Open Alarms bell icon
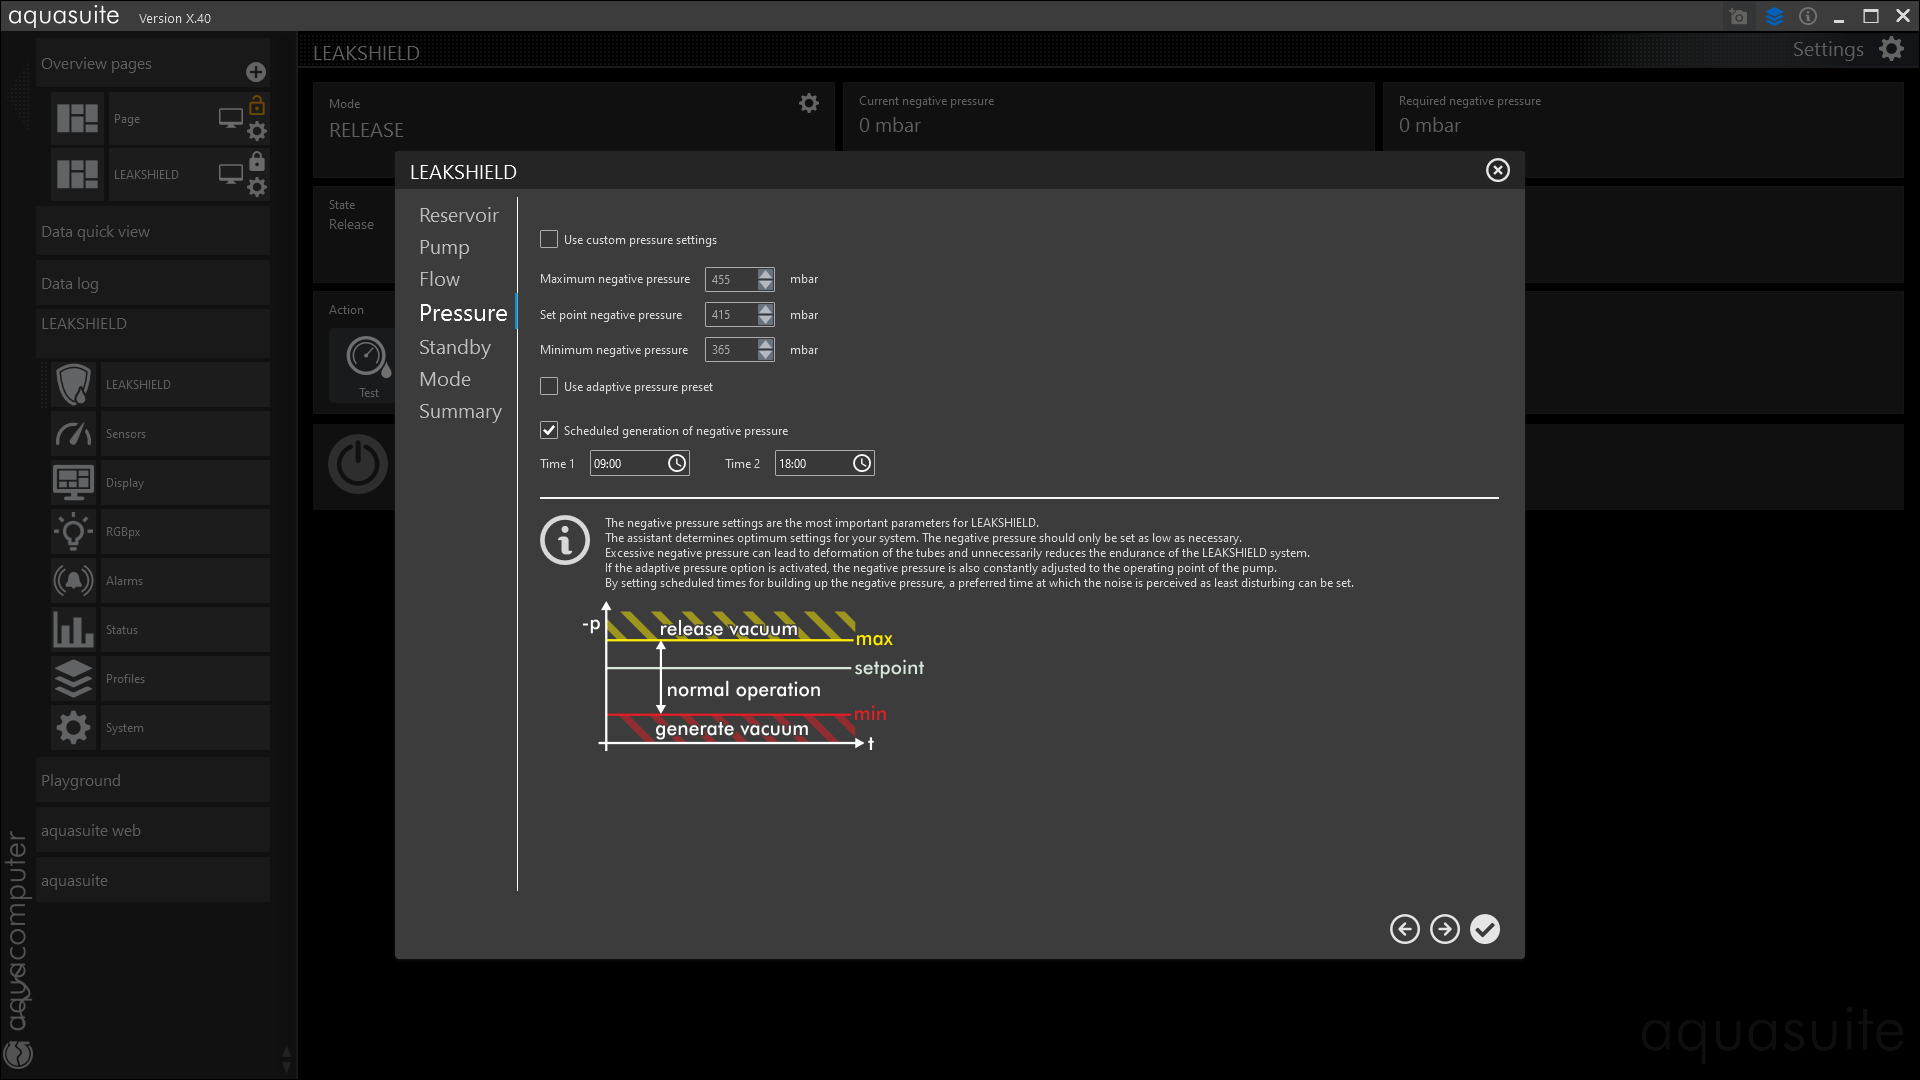Viewport: 1920px width, 1080px height. click(x=73, y=580)
